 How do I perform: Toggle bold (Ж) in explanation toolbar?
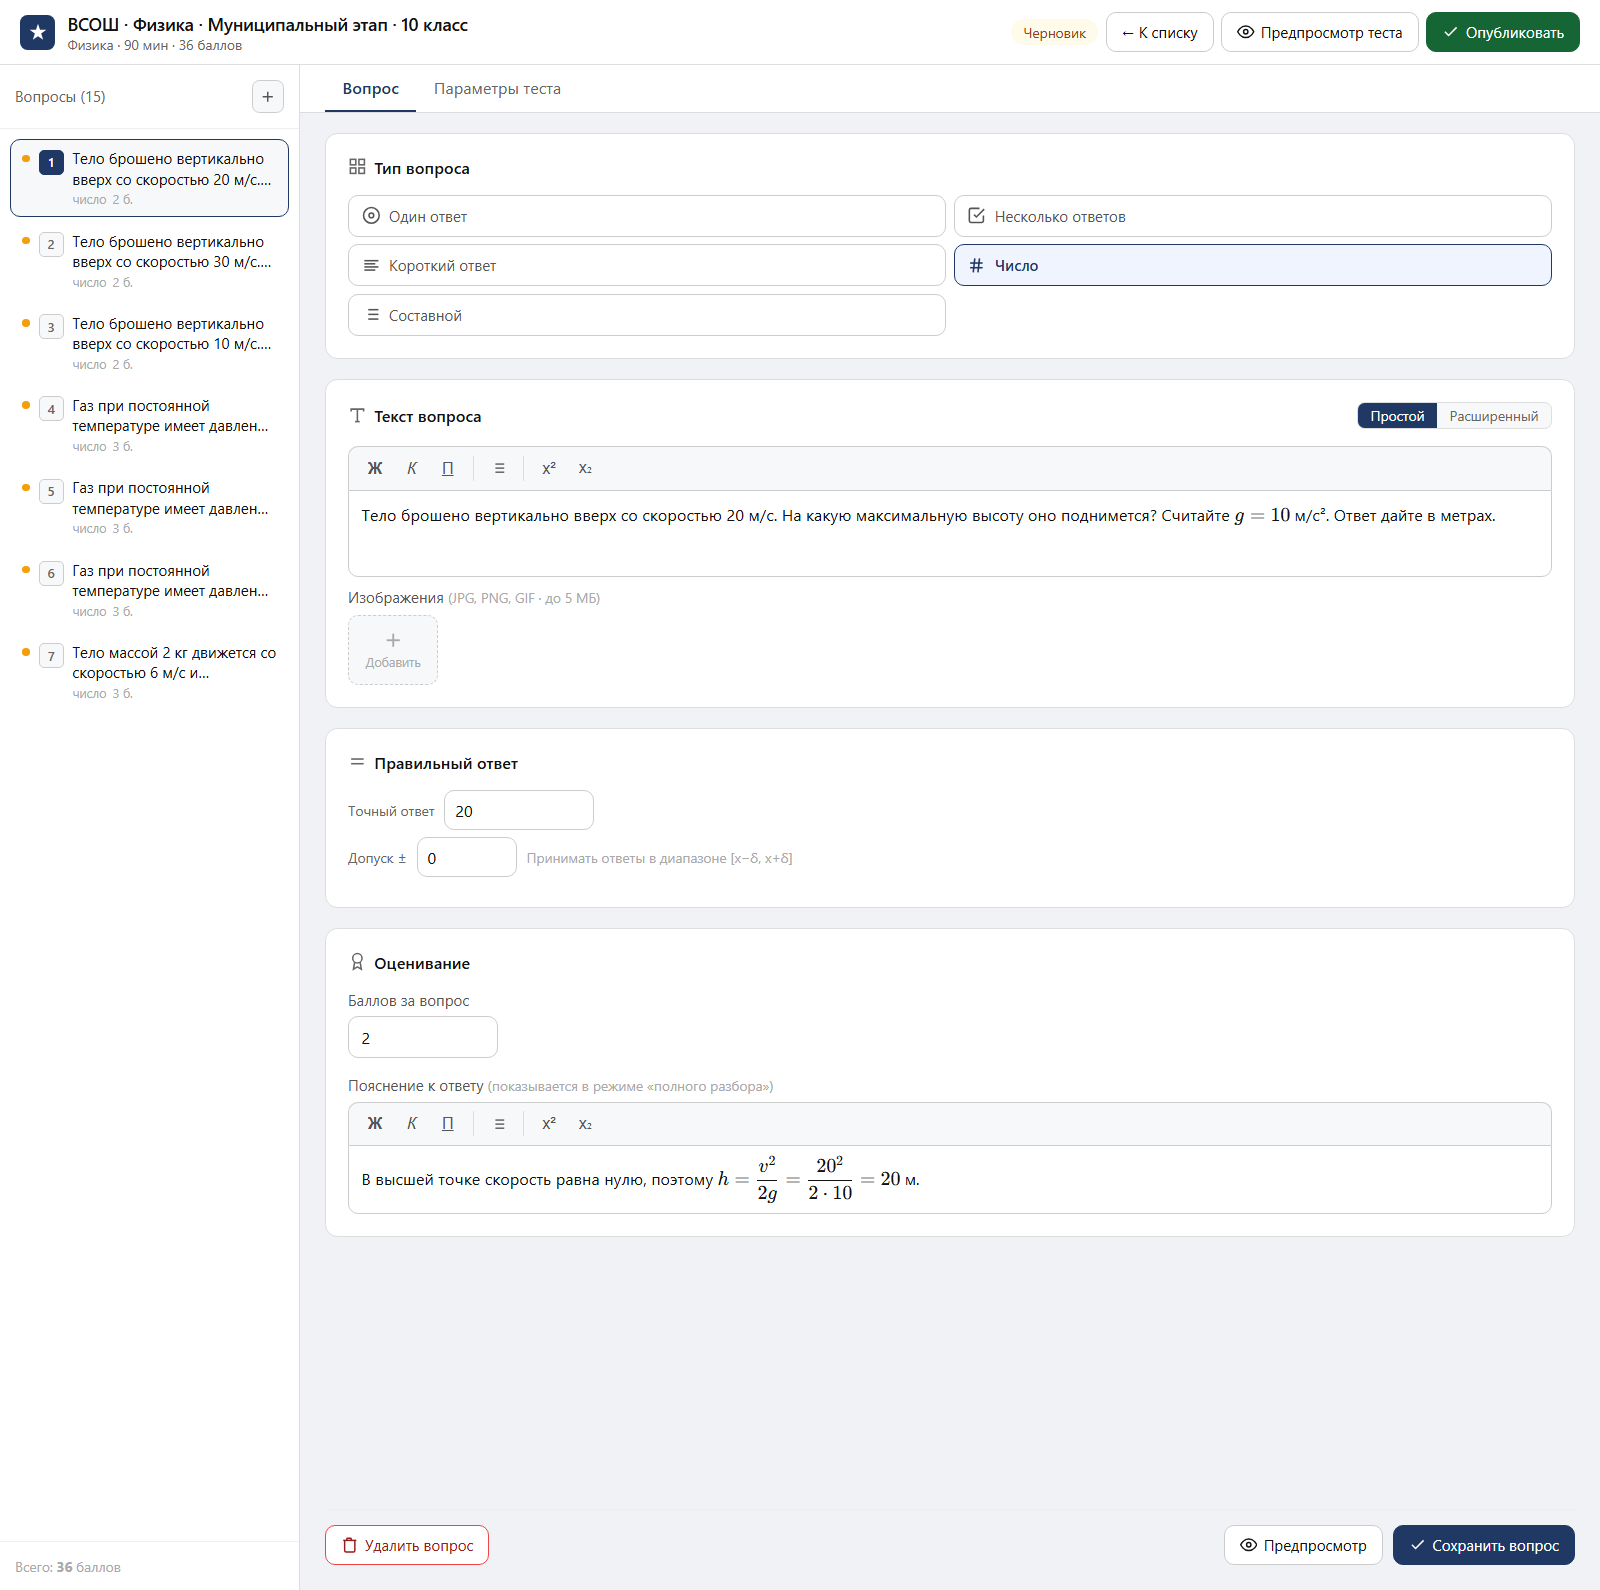pyautogui.click(x=375, y=1124)
